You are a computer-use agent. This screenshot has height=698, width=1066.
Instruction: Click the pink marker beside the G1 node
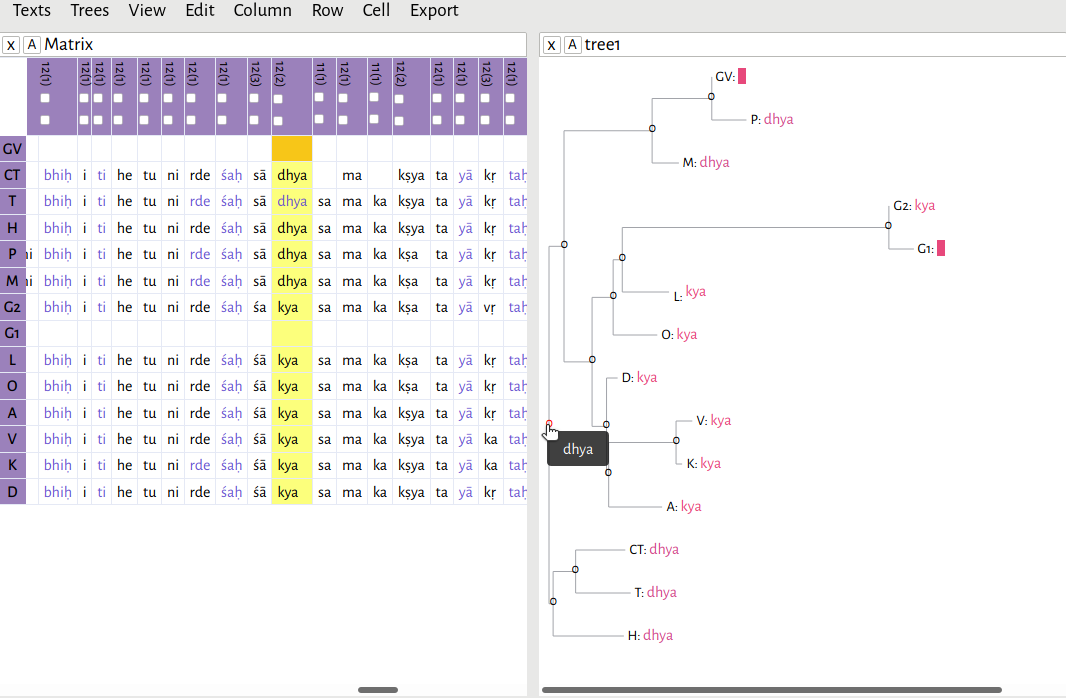941,248
